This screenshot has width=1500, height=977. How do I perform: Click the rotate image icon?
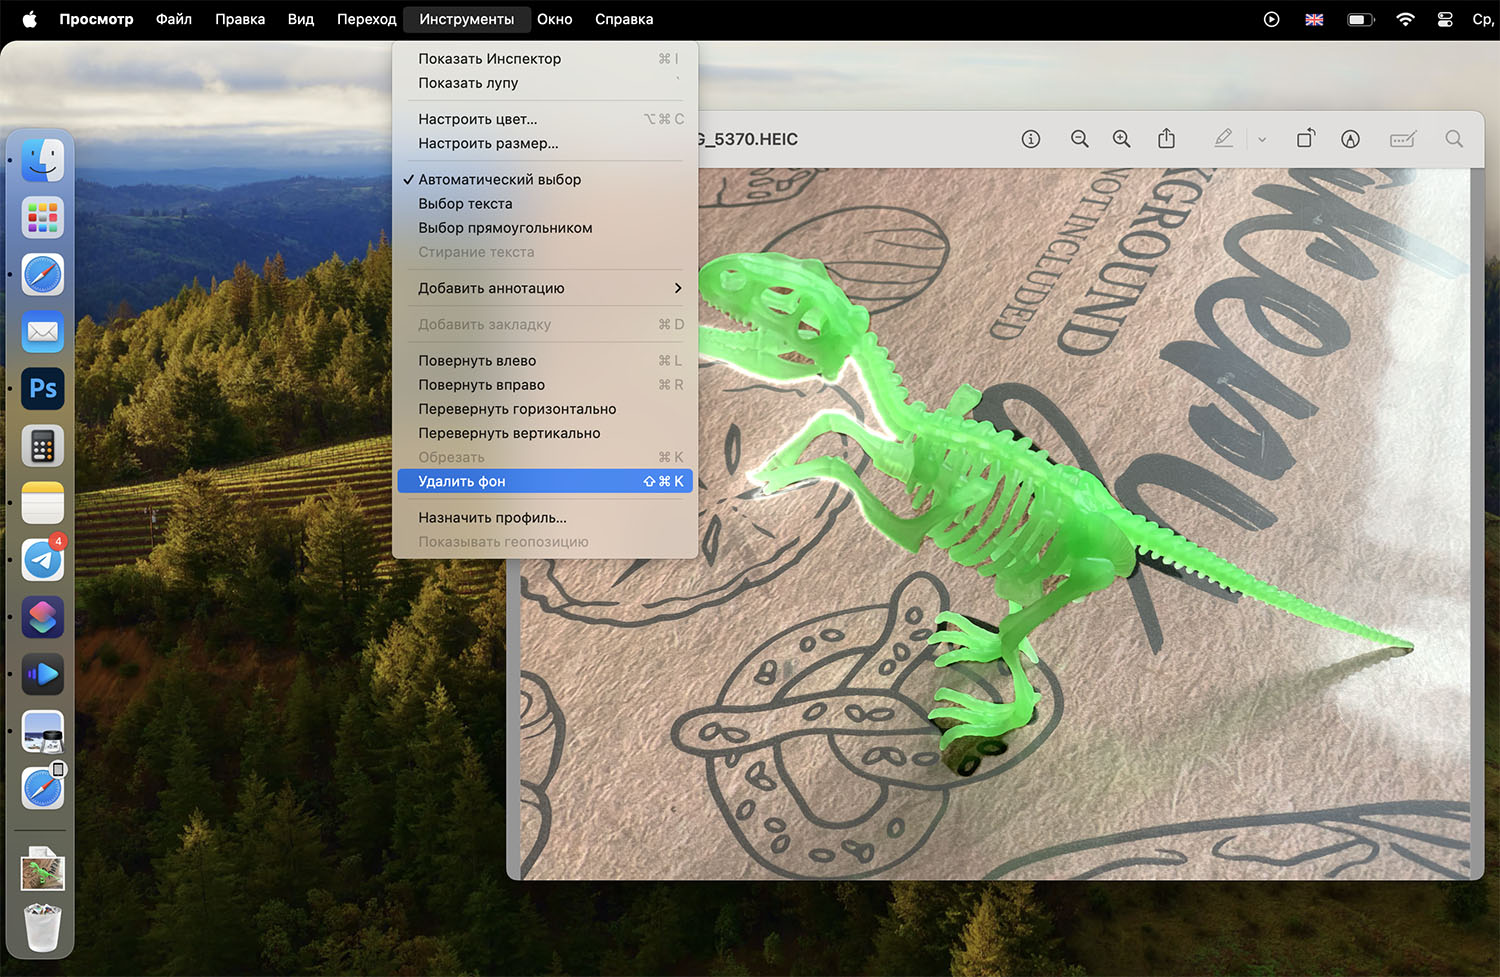pyautogui.click(x=1306, y=139)
